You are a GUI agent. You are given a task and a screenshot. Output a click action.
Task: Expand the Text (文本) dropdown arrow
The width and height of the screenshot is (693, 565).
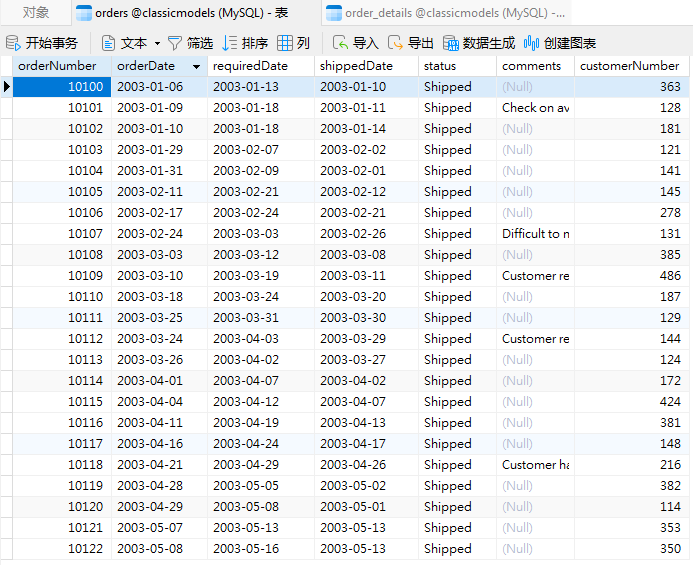[157, 43]
